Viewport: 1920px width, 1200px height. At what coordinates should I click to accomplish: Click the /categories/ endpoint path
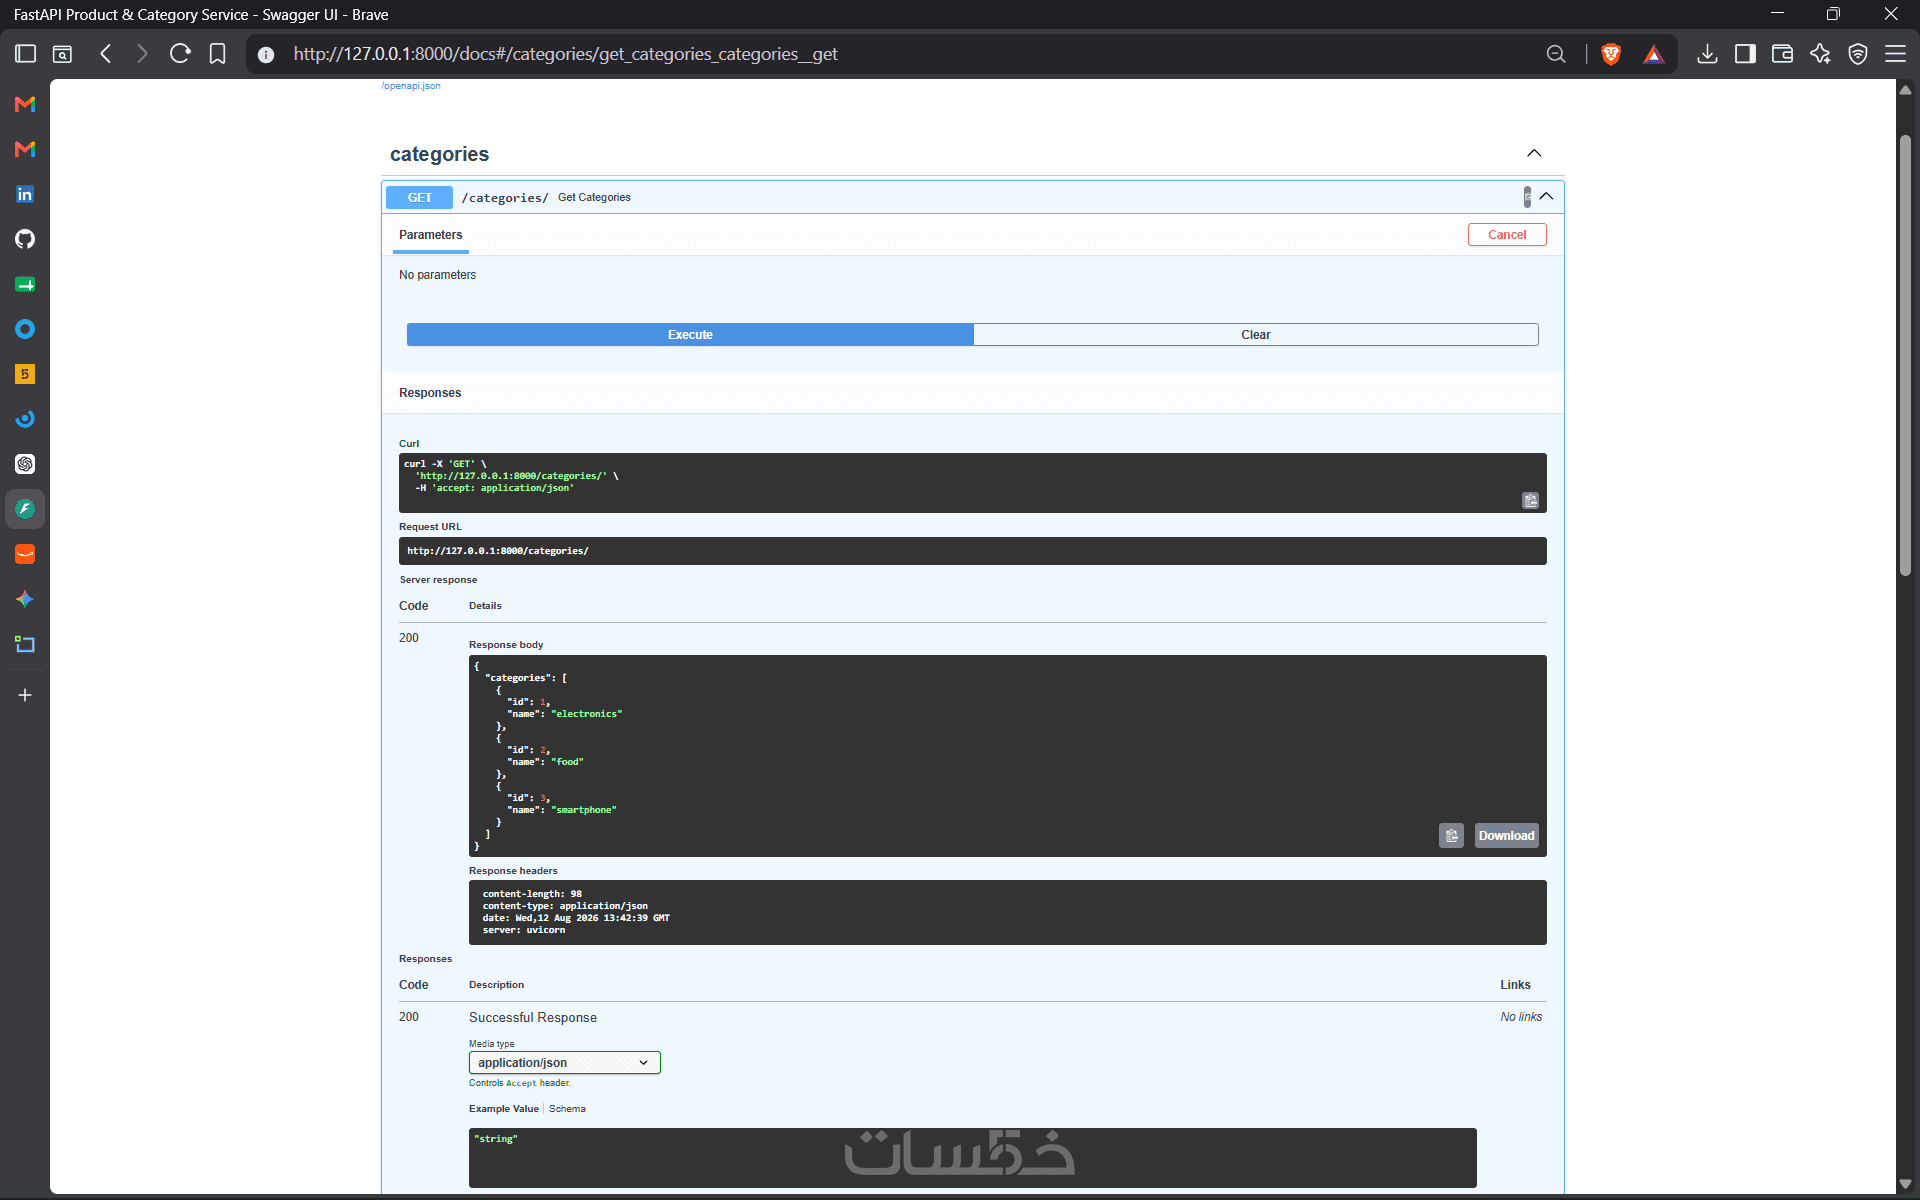point(505,198)
